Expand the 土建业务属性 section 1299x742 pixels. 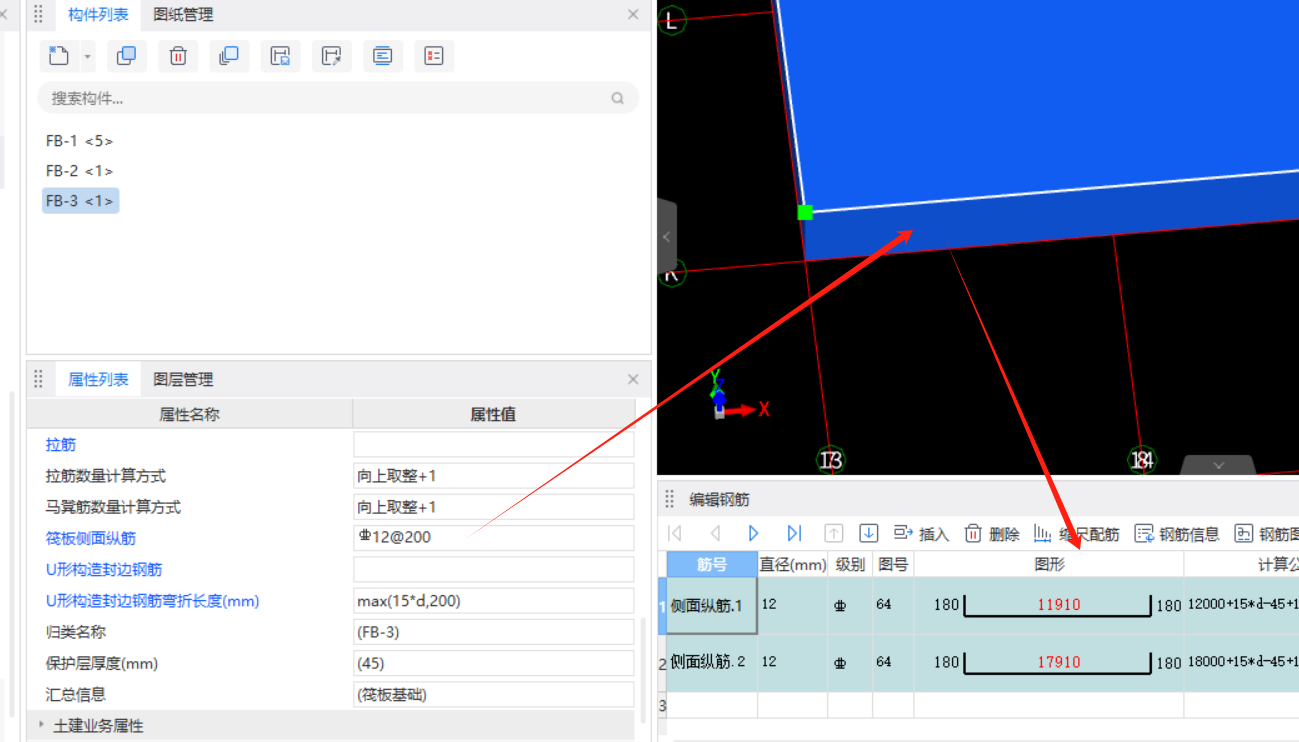click(x=42, y=725)
